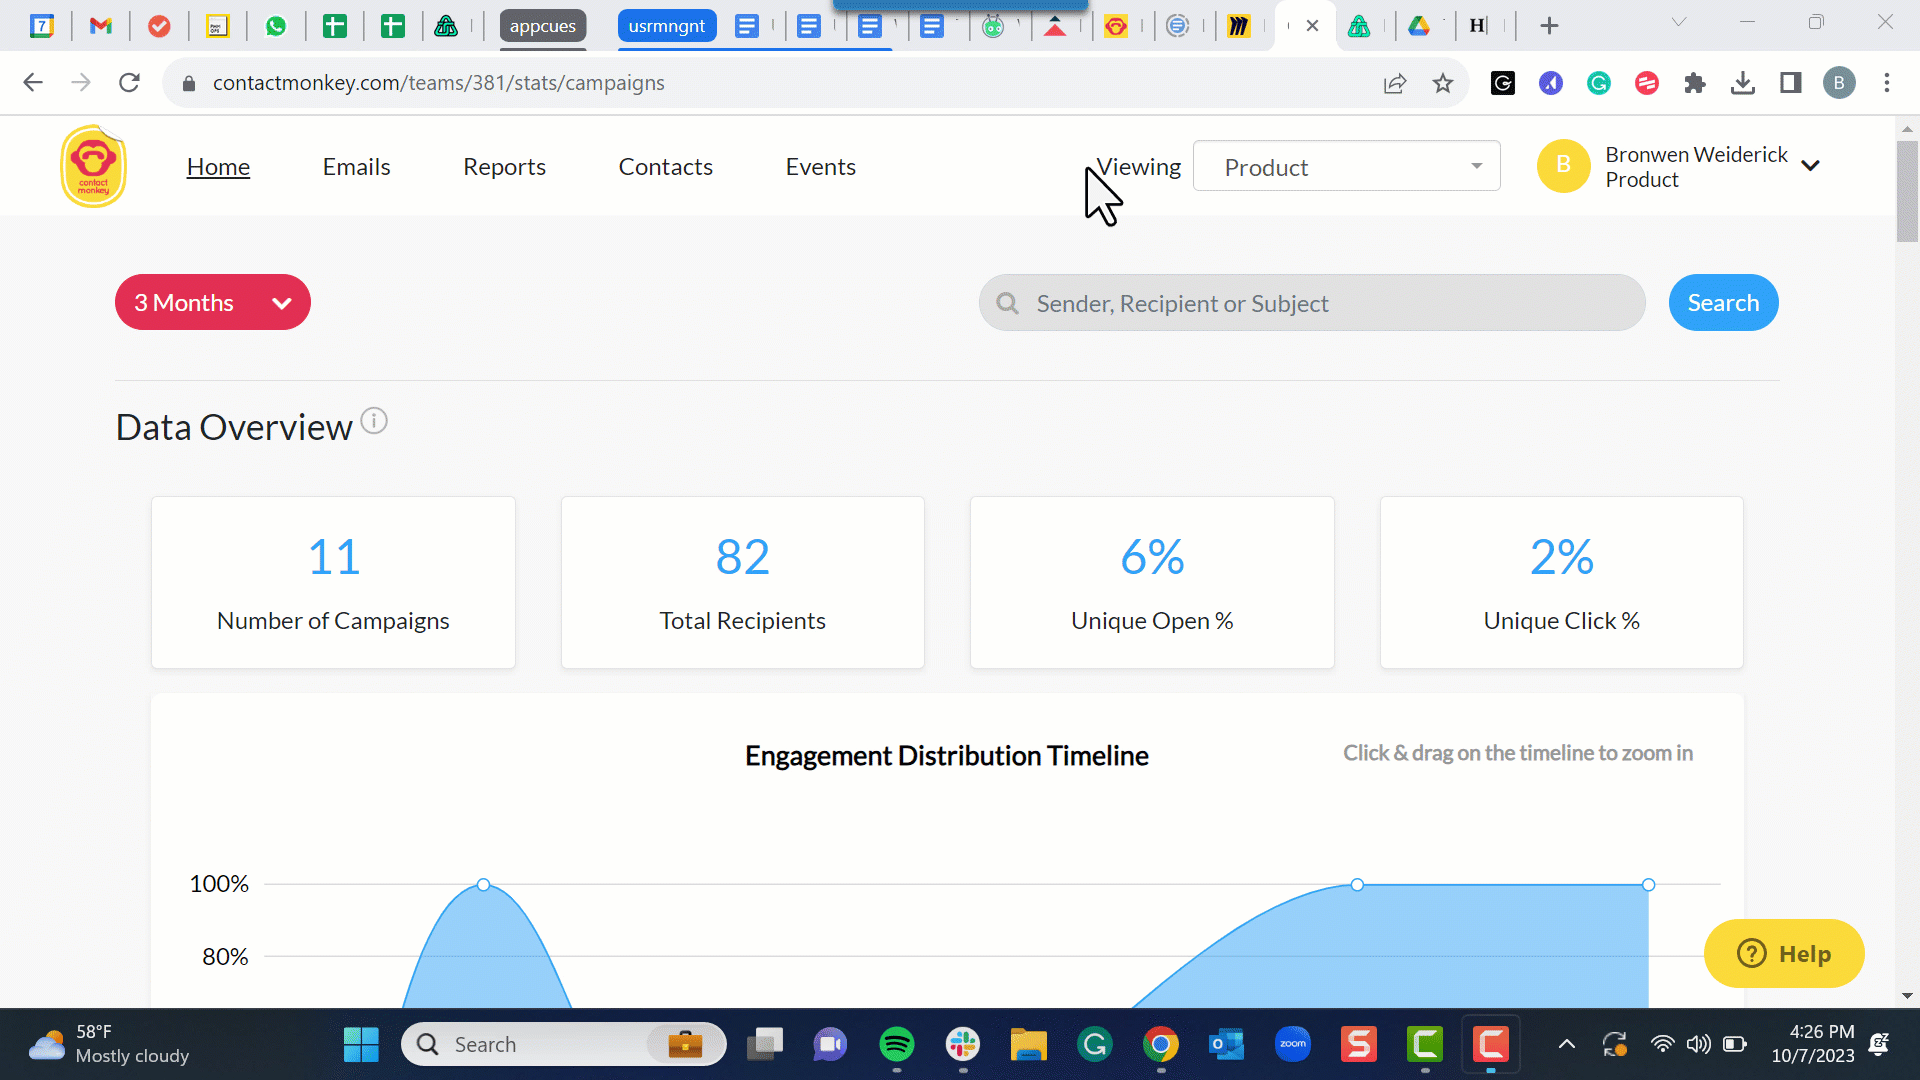Reload the page with the refresh icon
The width and height of the screenshot is (1920, 1080).
click(x=129, y=83)
